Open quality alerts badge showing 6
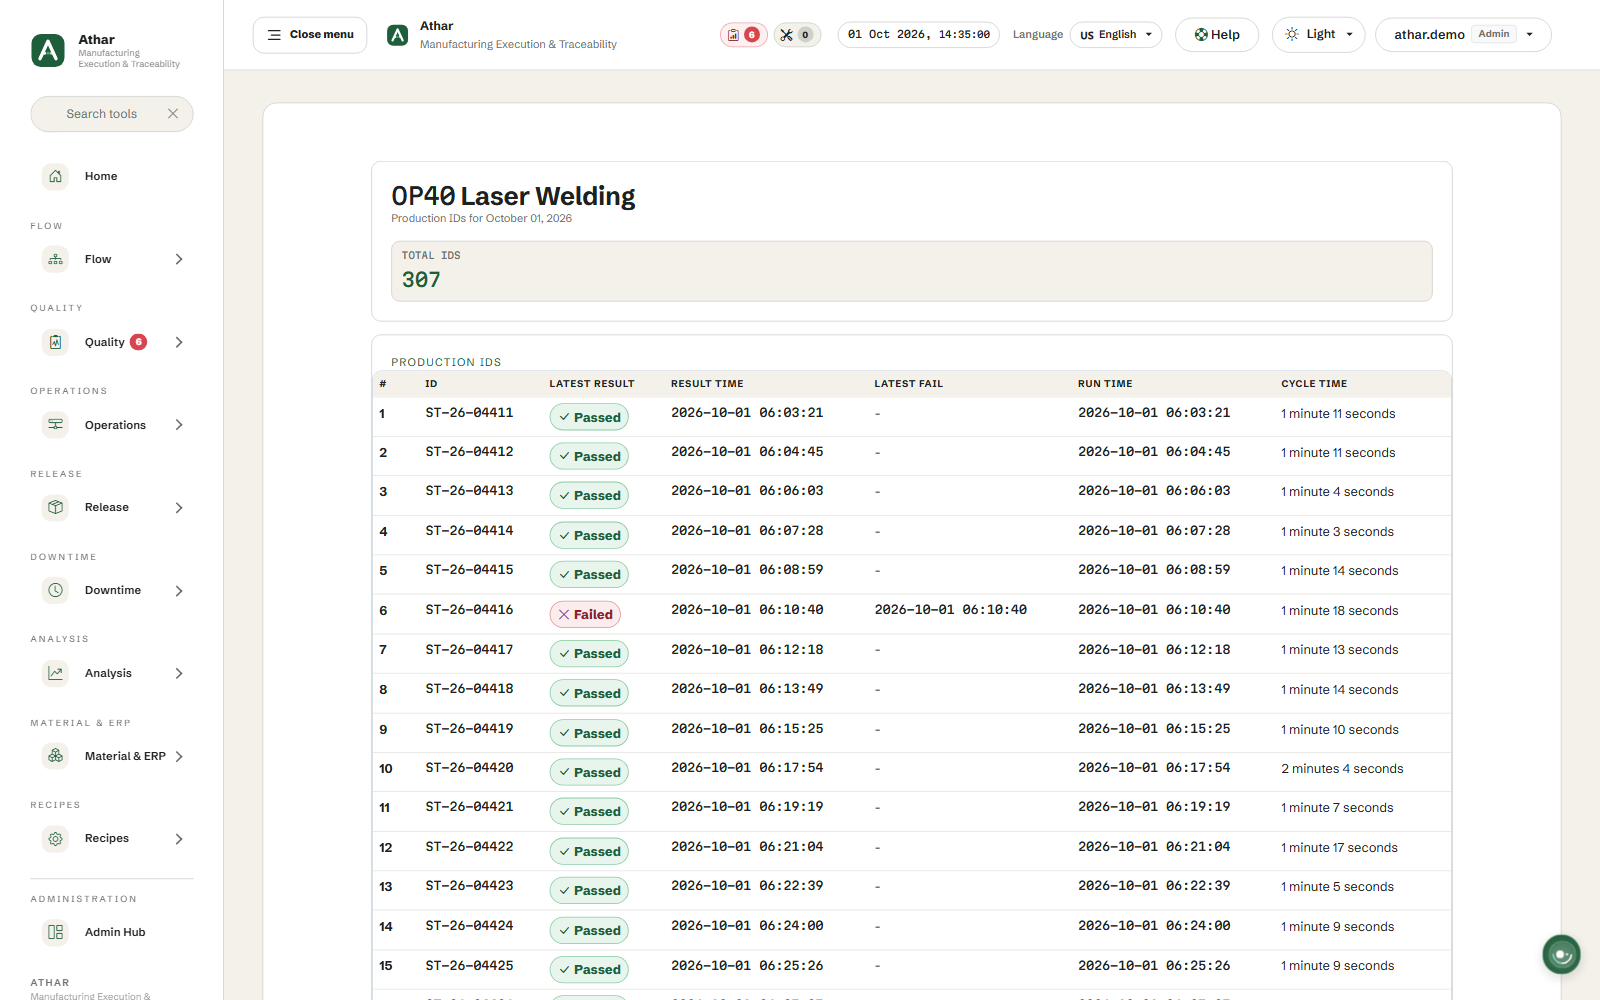Image resolution: width=1600 pixels, height=1000 pixels. [x=743, y=35]
